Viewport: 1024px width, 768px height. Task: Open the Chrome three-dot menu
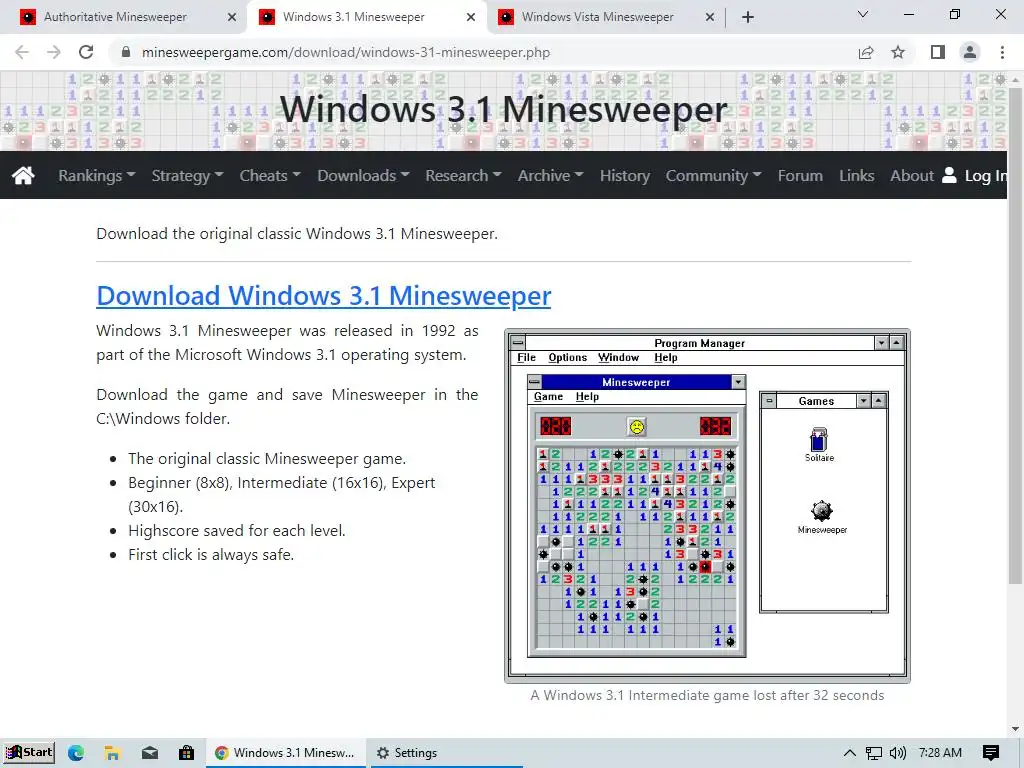[x=1002, y=52]
